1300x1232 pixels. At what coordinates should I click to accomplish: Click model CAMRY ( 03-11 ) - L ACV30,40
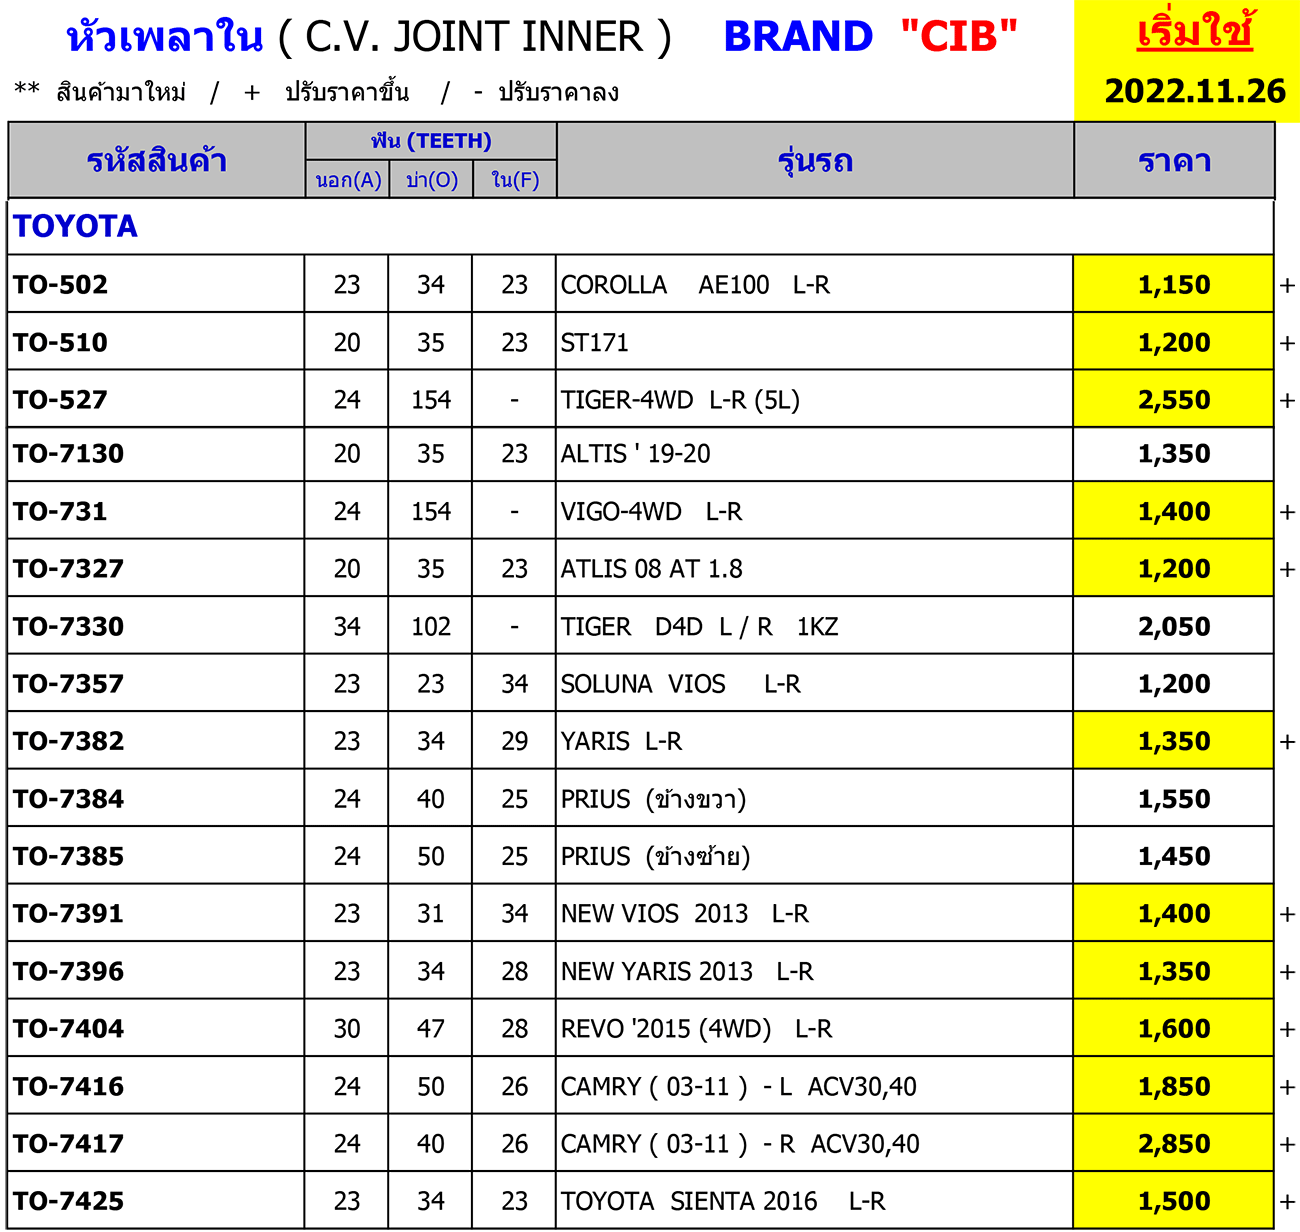[738, 1086]
